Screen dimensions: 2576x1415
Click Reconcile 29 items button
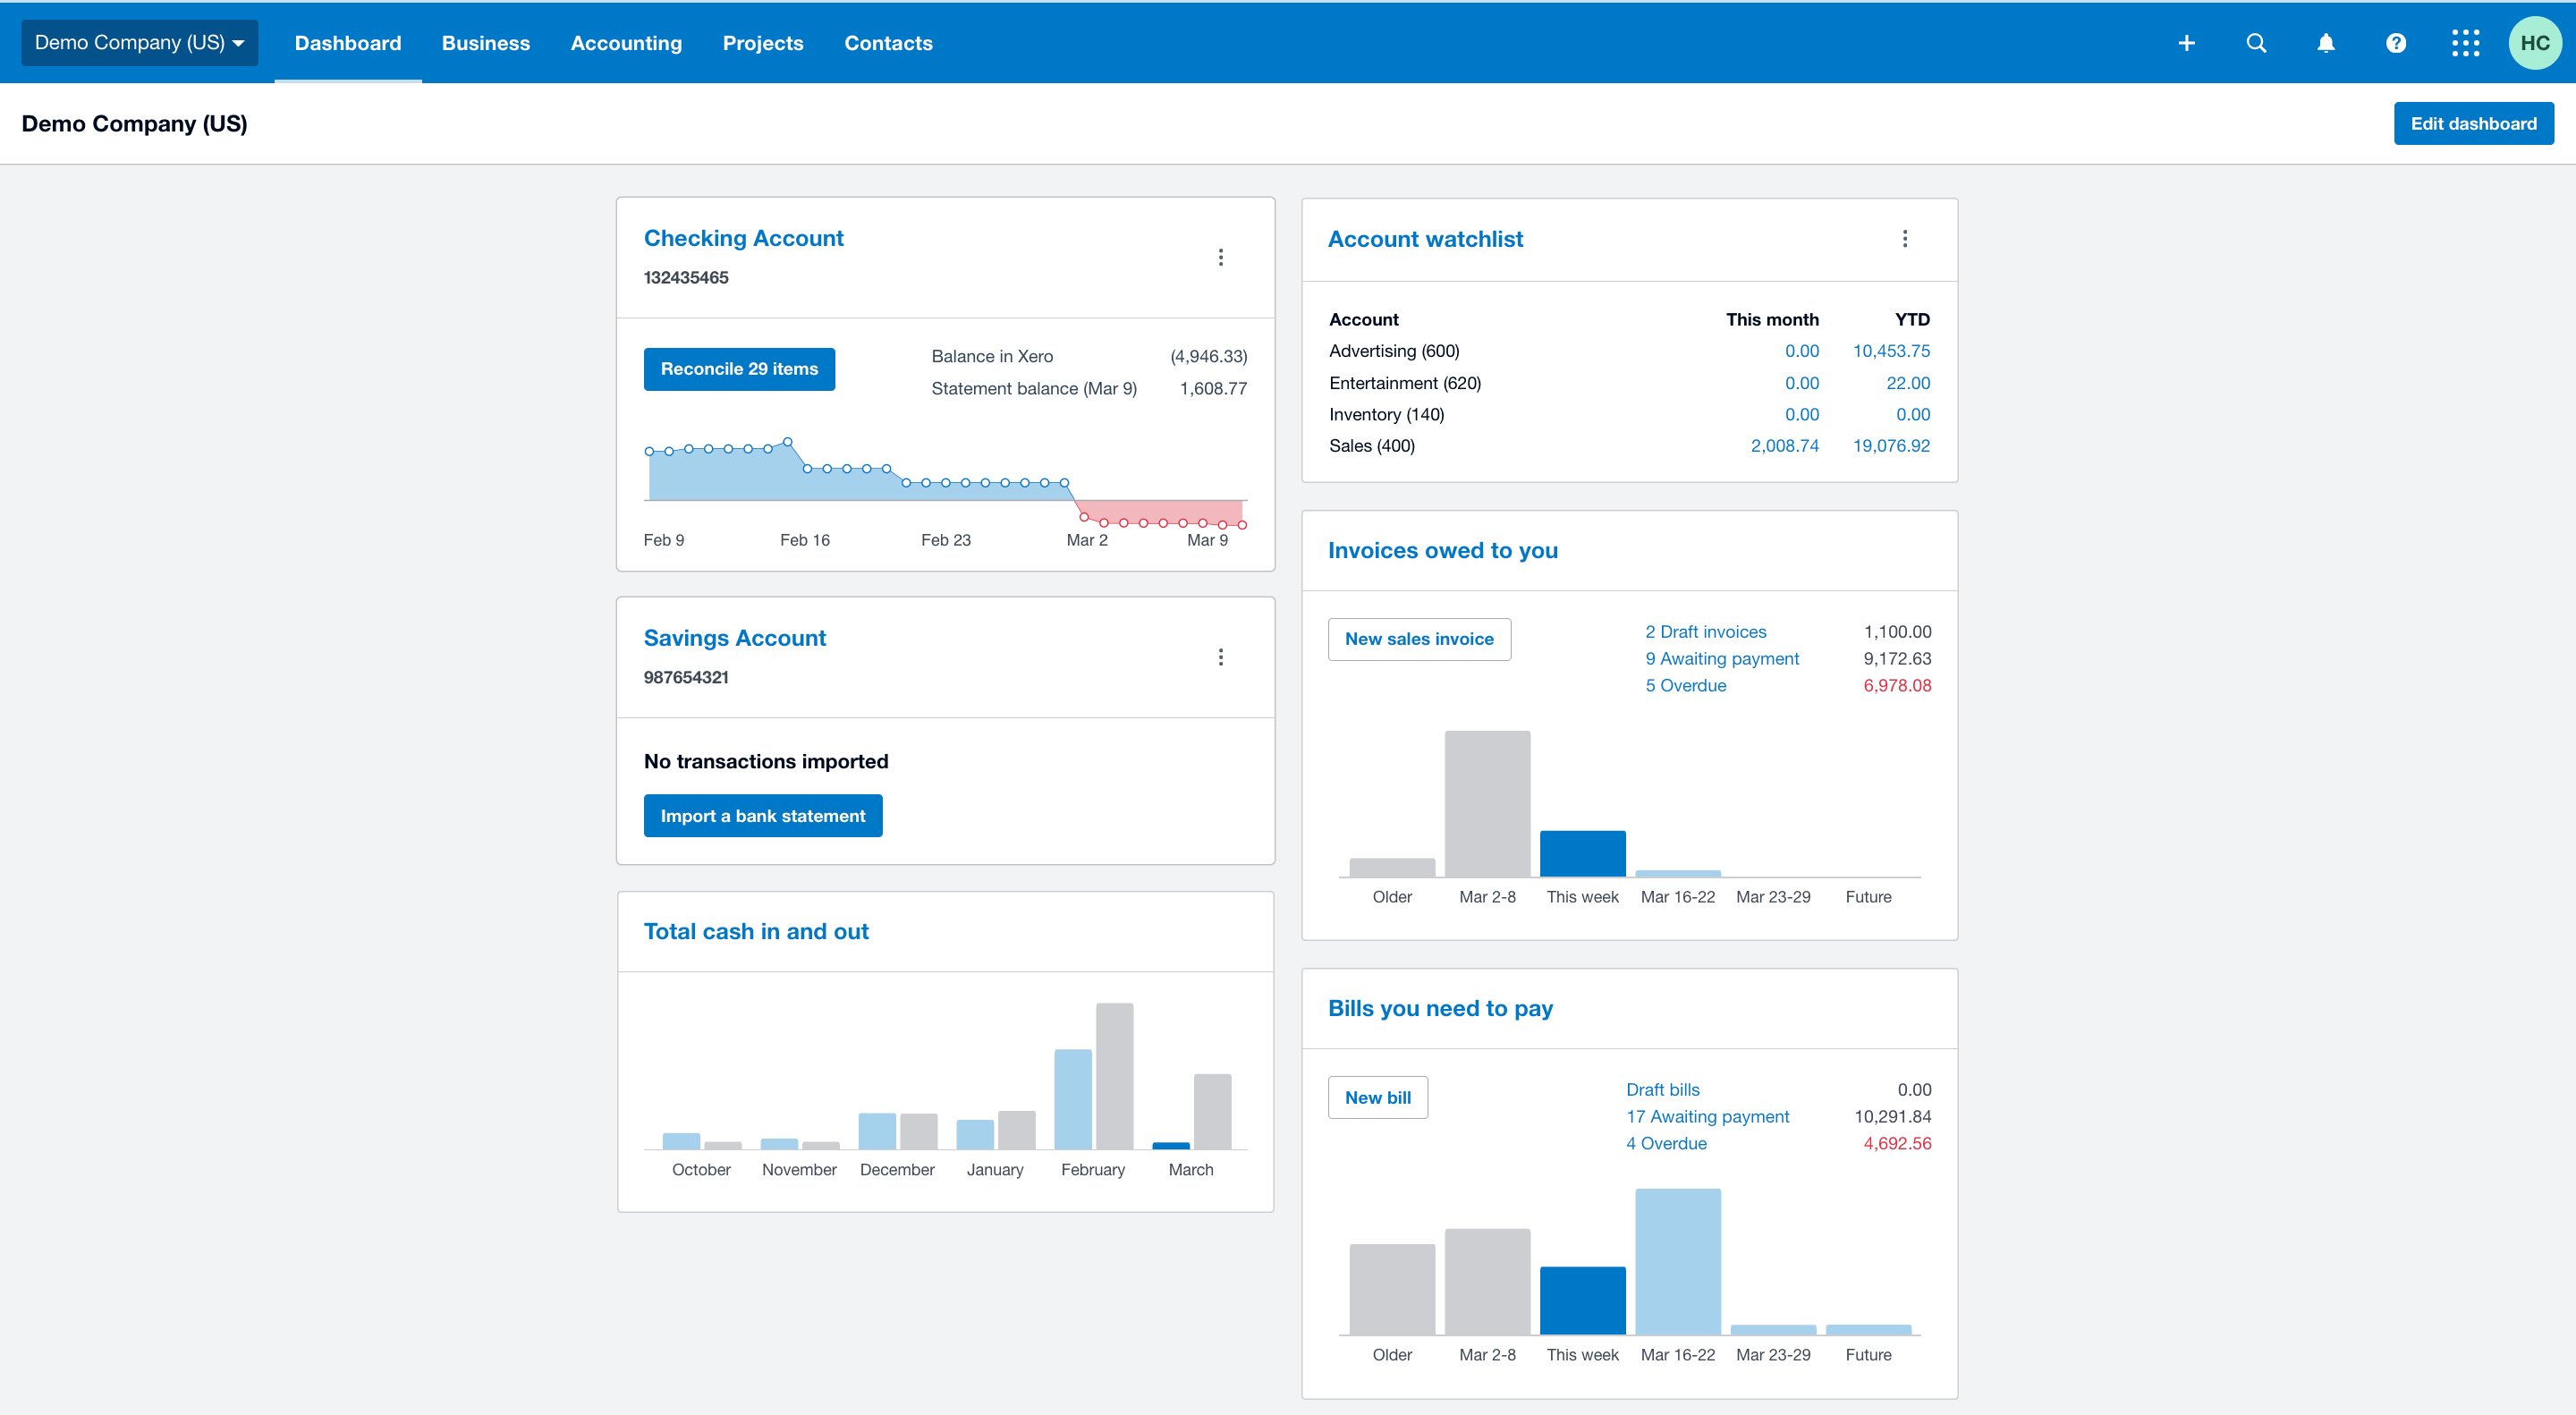(739, 368)
